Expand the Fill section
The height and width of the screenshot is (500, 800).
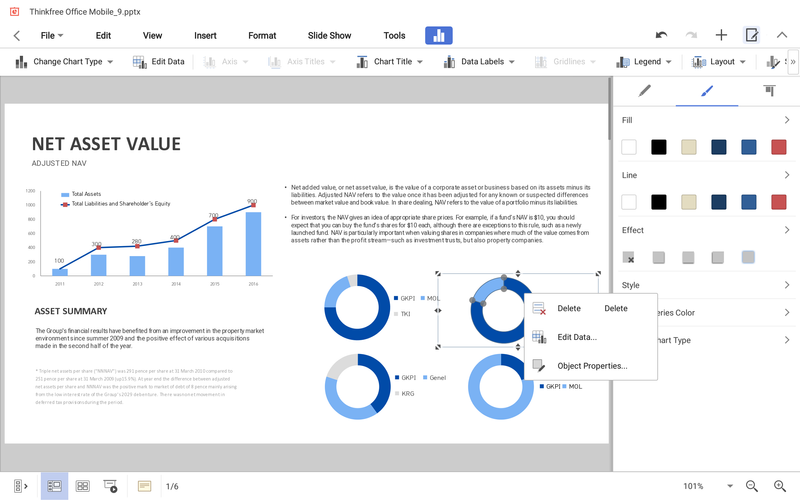(706, 120)
